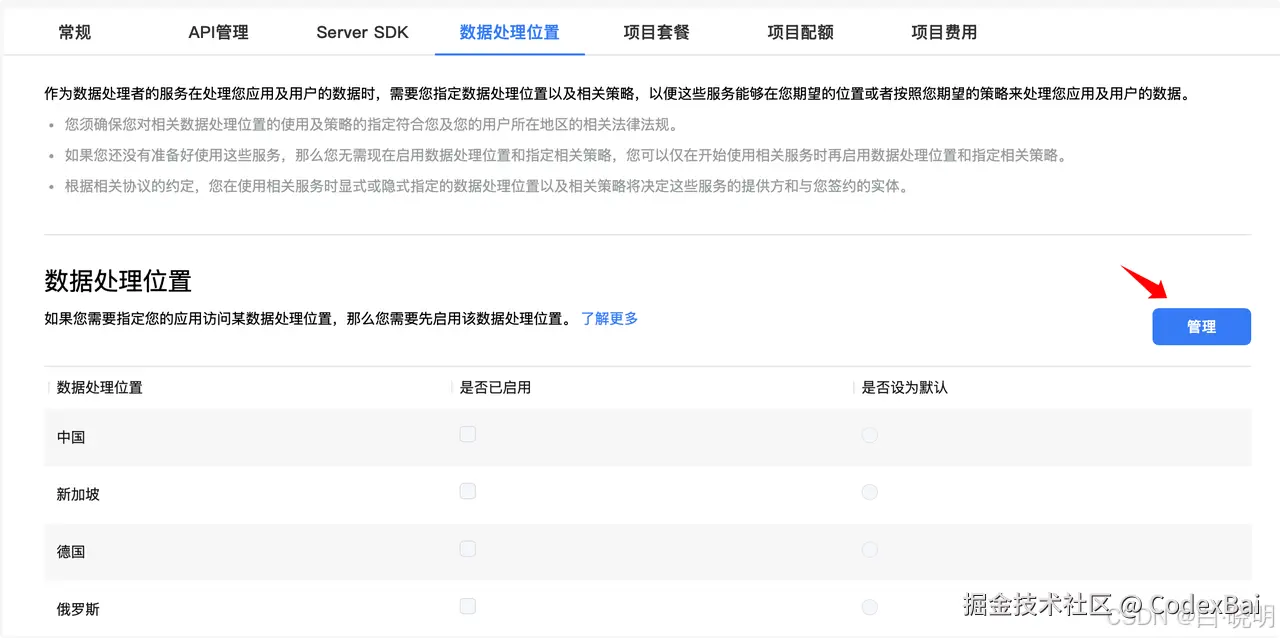
Task: View the 项目配额 tab
Action: 800,32
